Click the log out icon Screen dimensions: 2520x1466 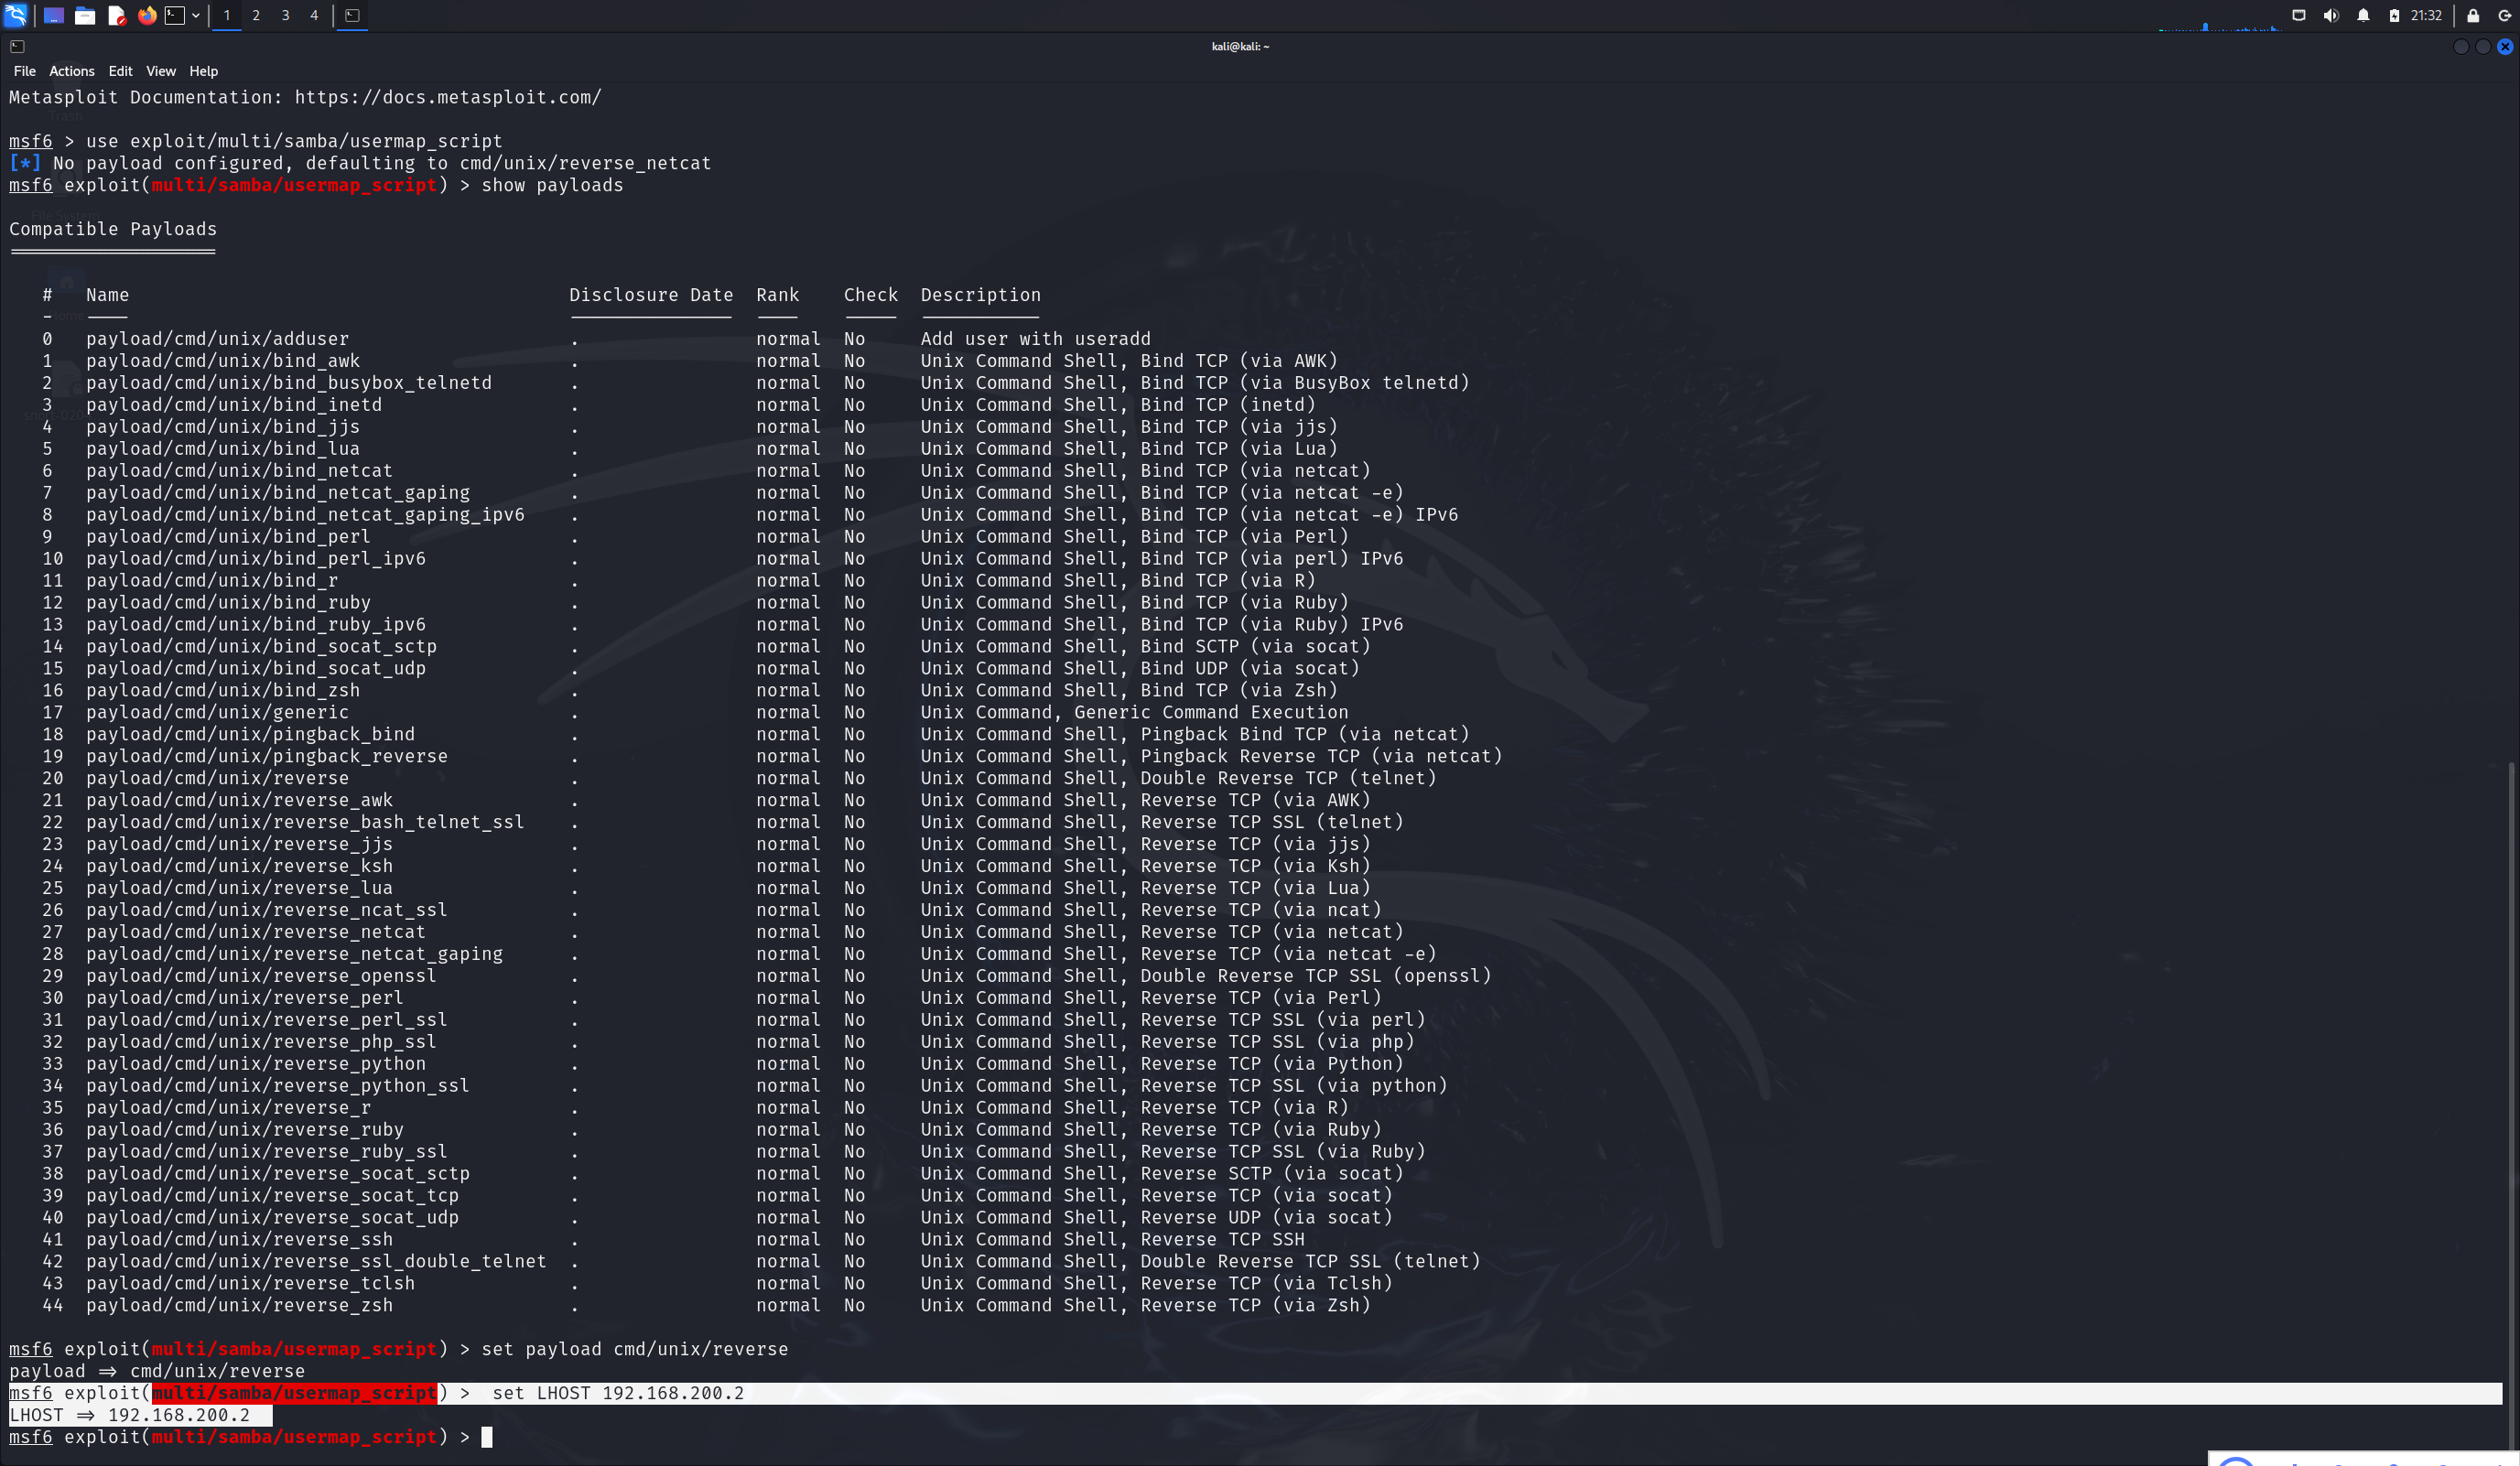(2505, 15)
